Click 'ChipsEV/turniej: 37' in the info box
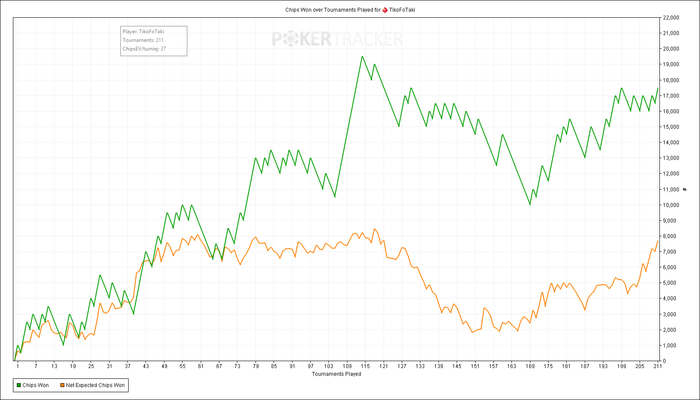The image size is (700, 400). tap(144, 49)
